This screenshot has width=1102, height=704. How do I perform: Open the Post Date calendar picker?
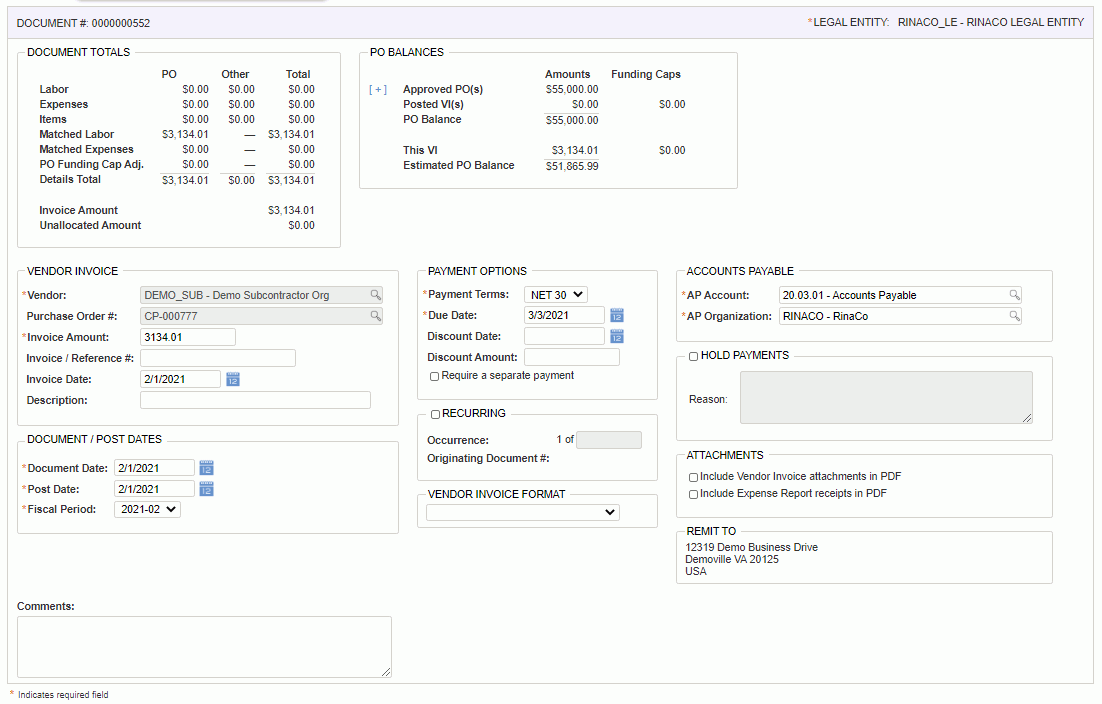point(207,489)
